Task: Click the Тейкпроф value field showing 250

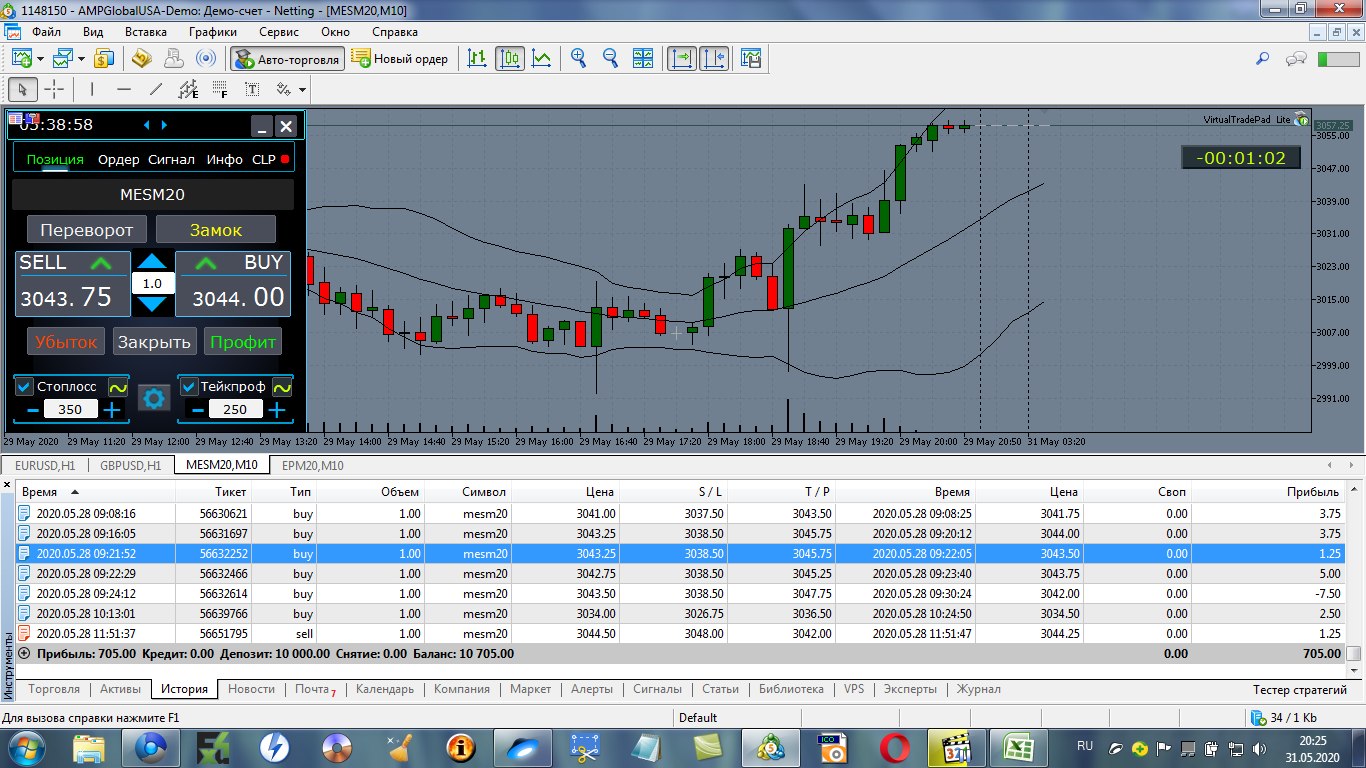Action: tap(235, 409)
